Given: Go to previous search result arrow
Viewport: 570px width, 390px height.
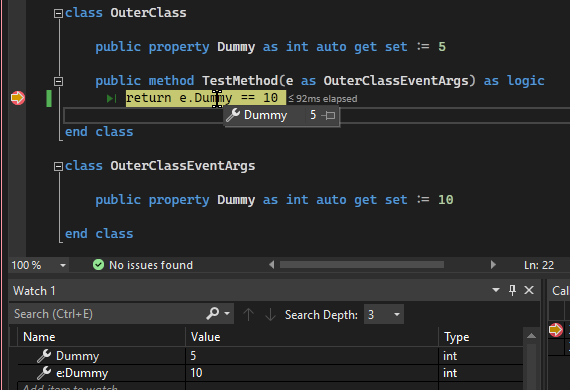Looking at the screenshot, I should [x=248, y=314].
